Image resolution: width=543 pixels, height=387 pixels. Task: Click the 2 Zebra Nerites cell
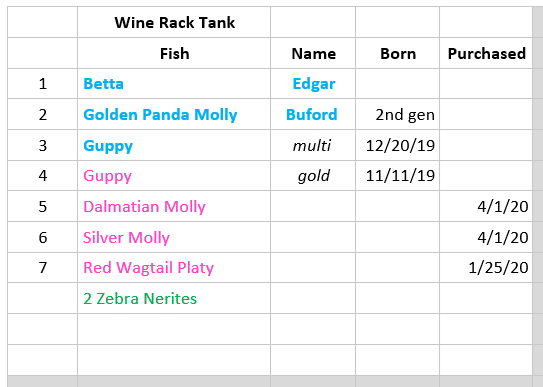(174, 298)
